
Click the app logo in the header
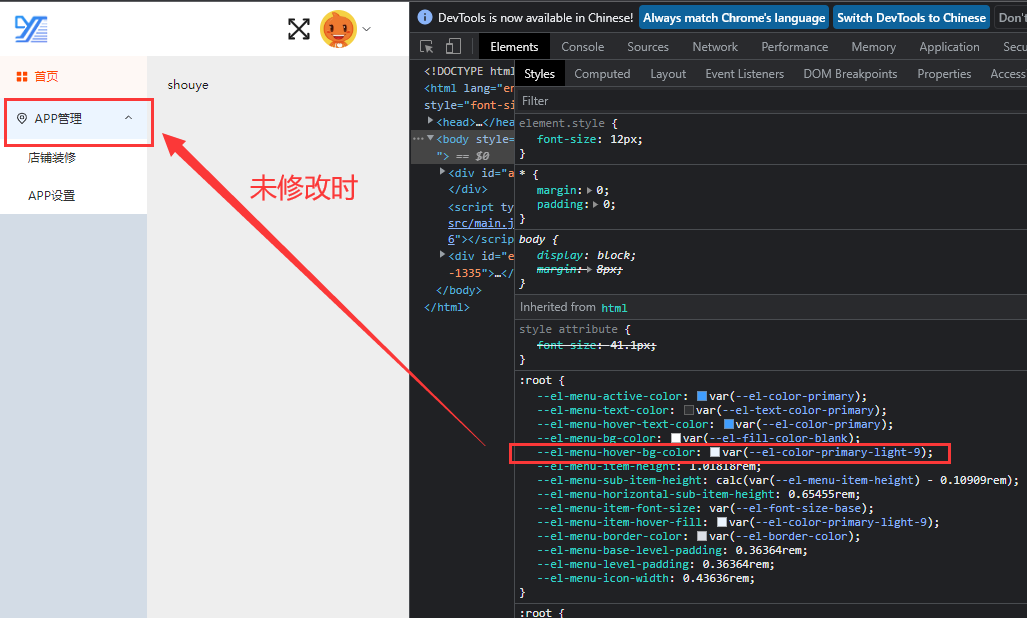tap(31, 29)
